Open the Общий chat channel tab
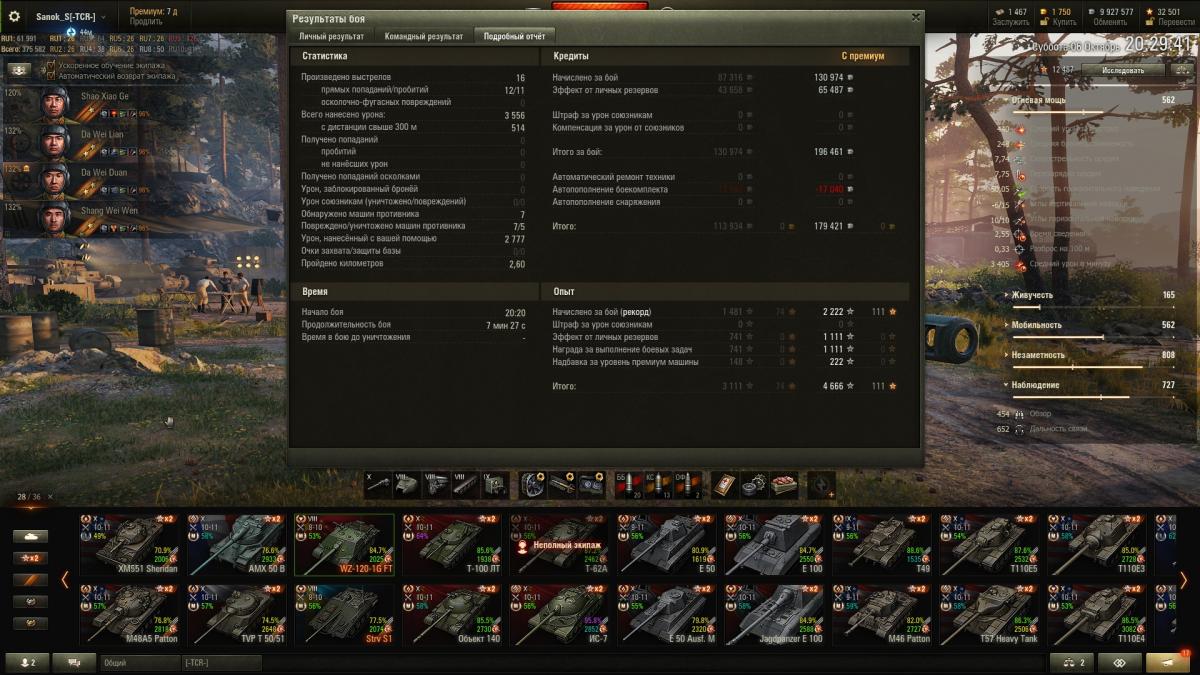This screenshot has height=675, width=1200. (140, 662)
